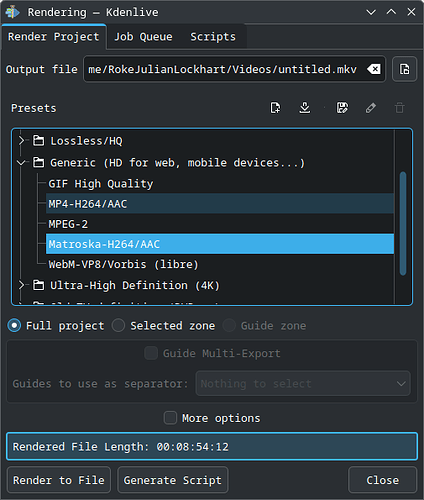
Task: Collapse the Generic preset group
Action: coord(21,163)
